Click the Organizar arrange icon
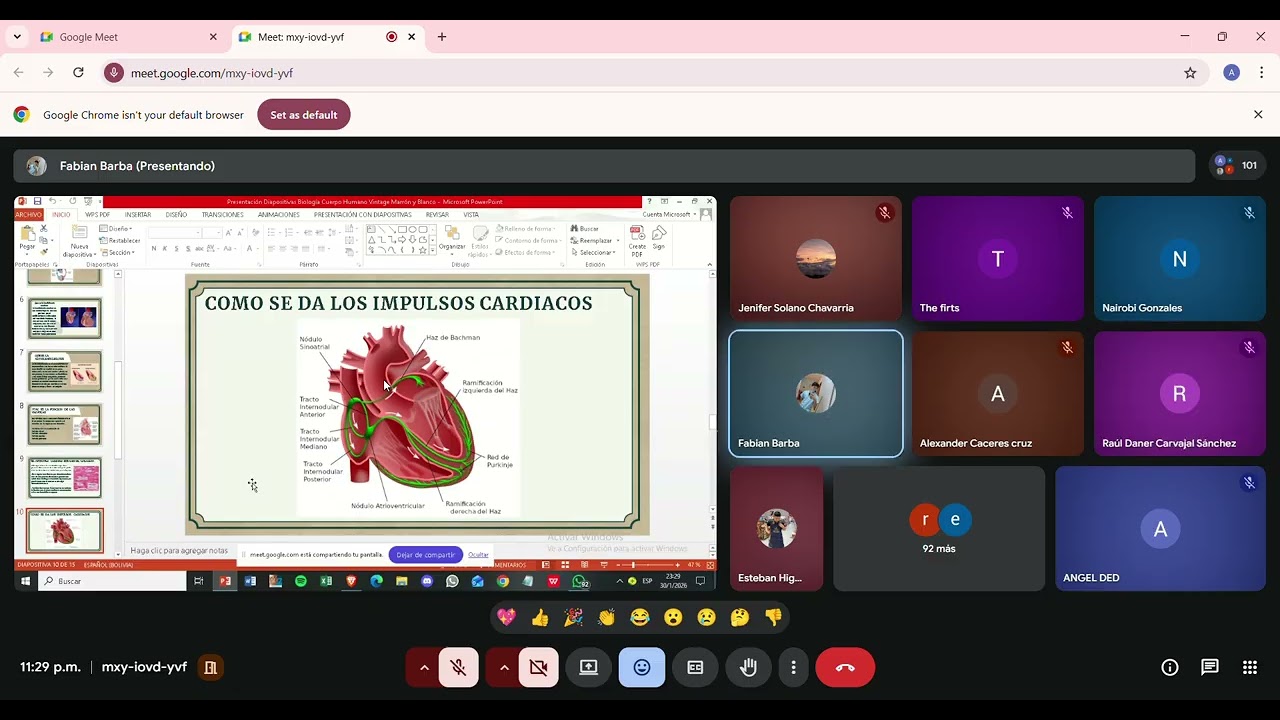This screenshot has width=1280, height=720. (452, 240)
